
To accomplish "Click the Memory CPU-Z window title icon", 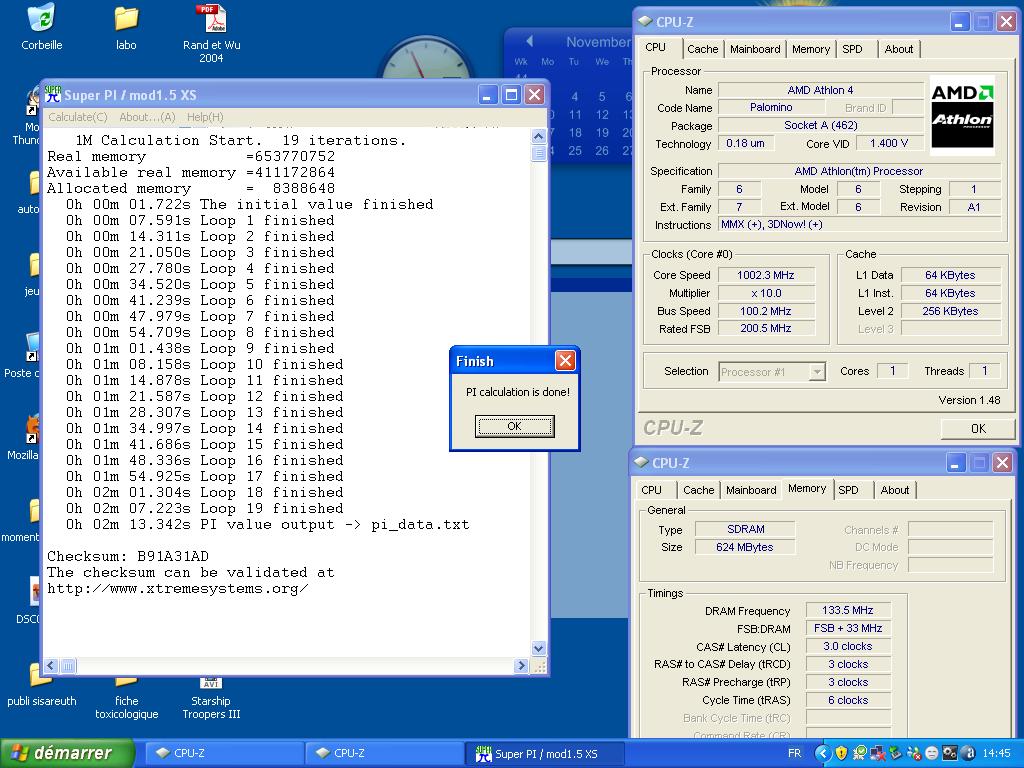I will [x=641, y=462].
